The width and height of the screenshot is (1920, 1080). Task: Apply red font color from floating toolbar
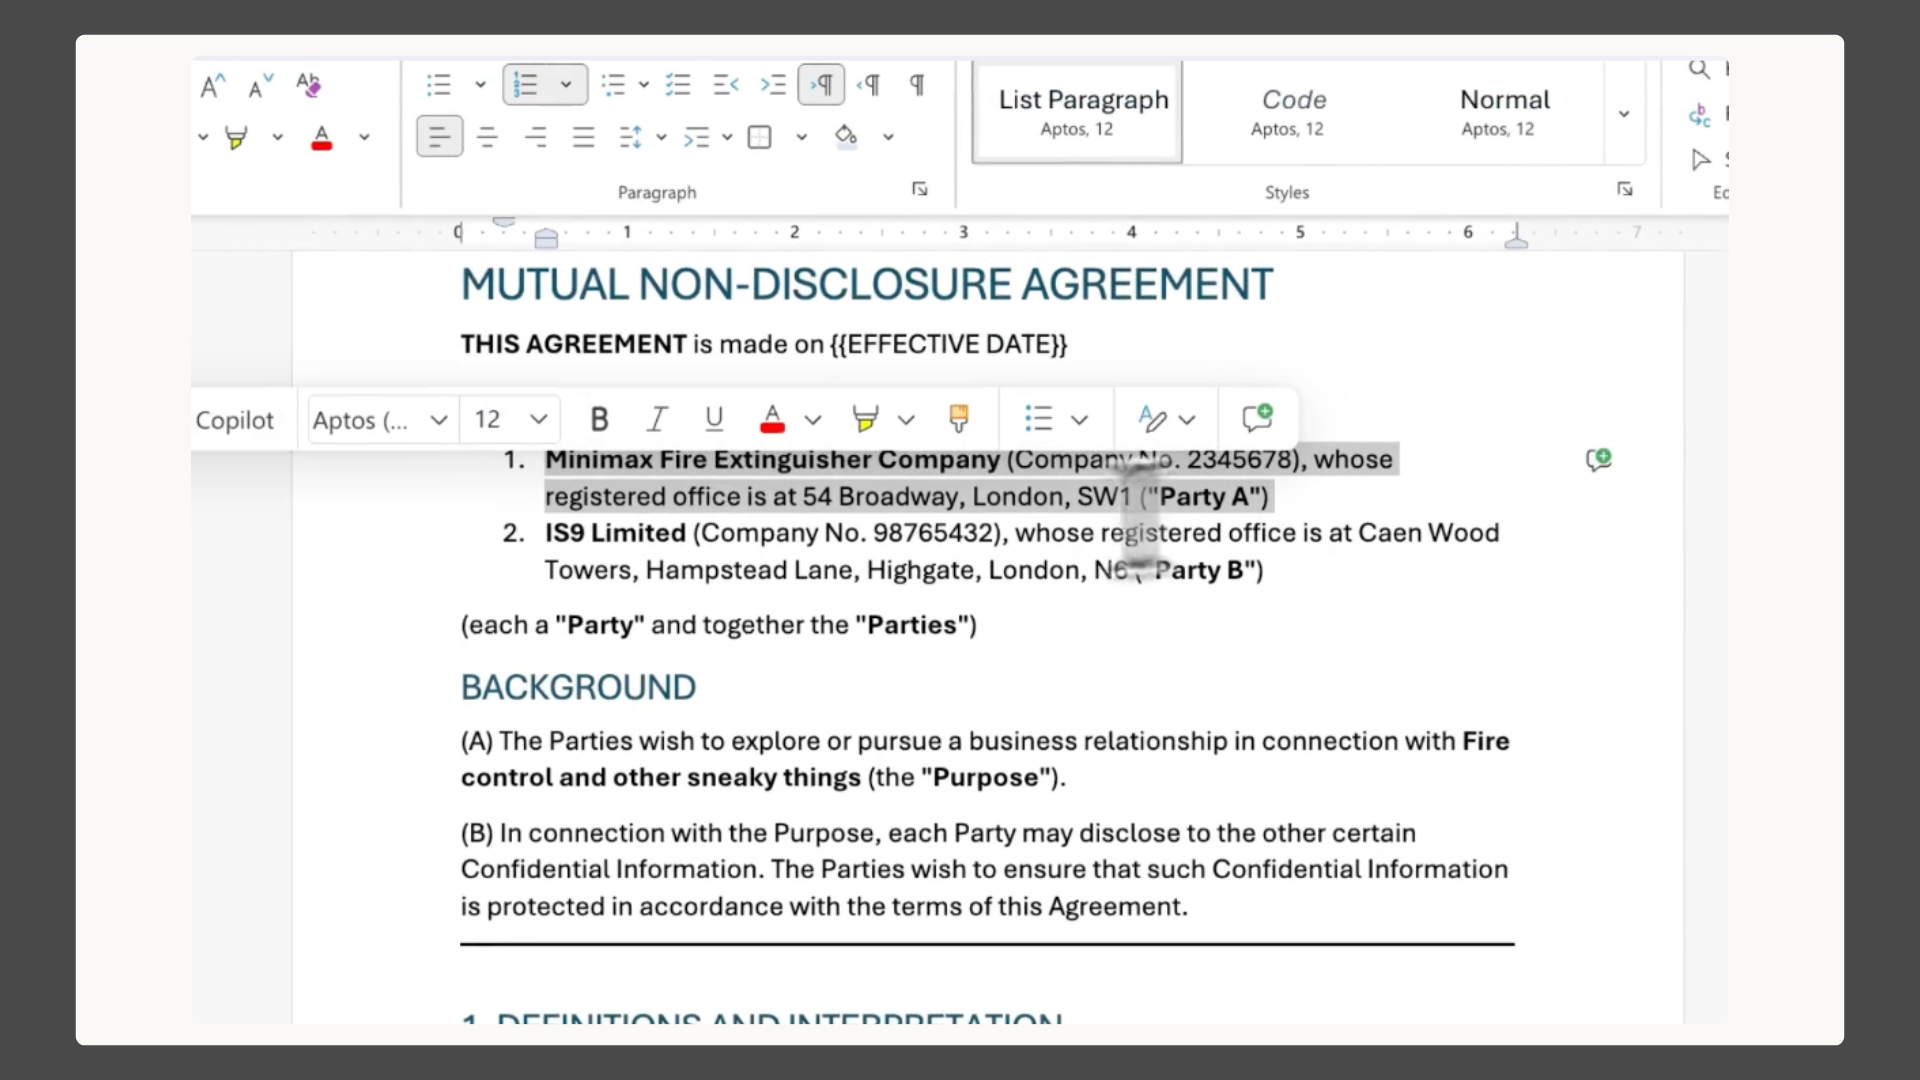tap(772, 419)
